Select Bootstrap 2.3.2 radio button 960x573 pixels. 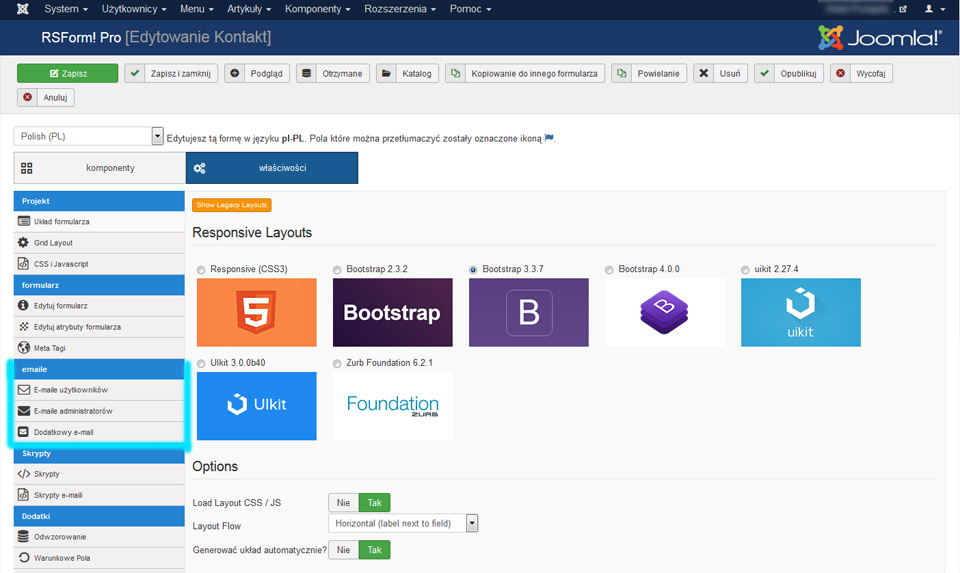tap(337, 270)
